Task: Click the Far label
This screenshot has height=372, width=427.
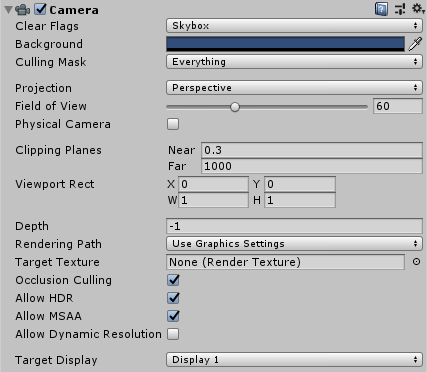Action: (x=177, y=166)
